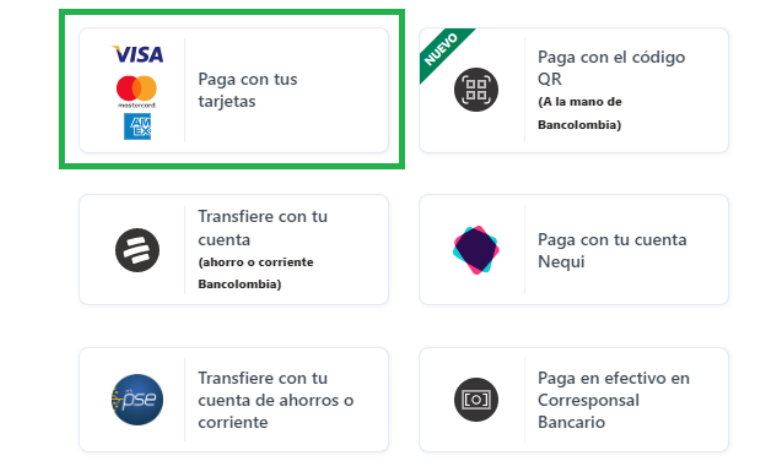Select the QR code scanner icon
This screenshot has width=763, height=462.
476,90
